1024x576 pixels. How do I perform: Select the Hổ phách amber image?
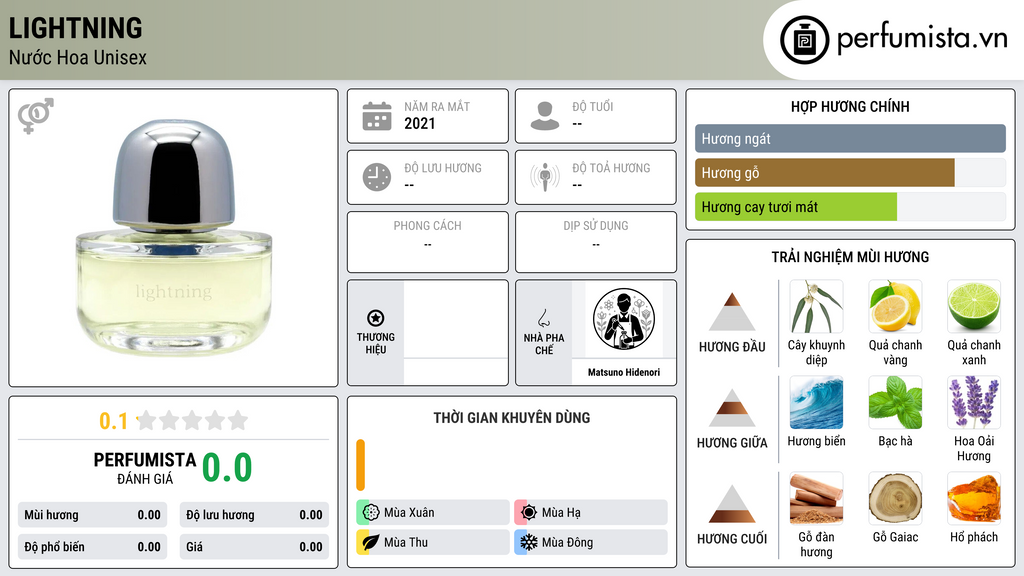pyautogui.click(x=974, y=499)
